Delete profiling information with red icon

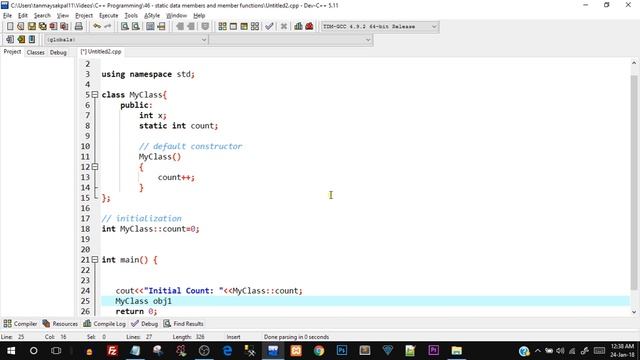(x=309, y=27)
